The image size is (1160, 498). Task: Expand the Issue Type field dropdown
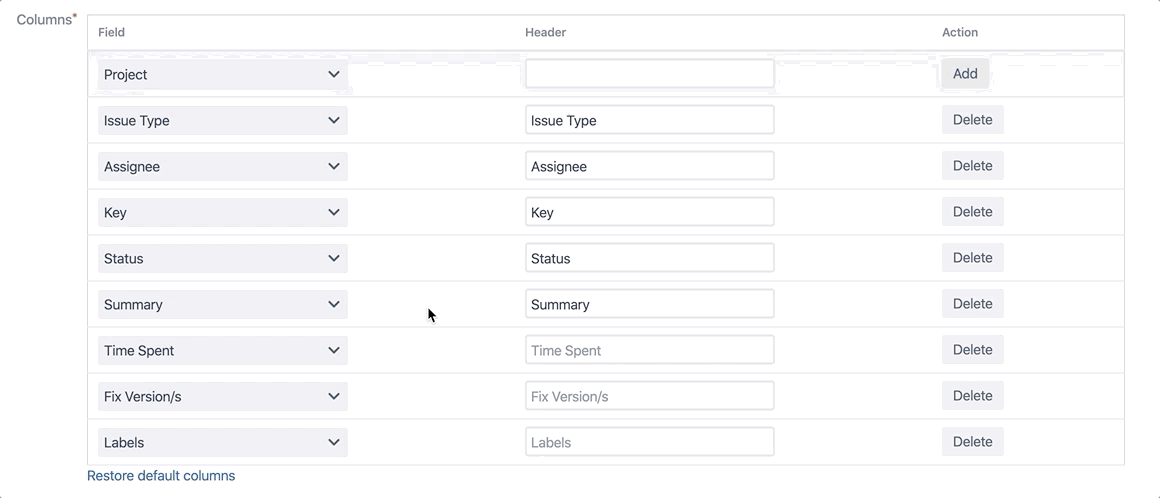222,120
